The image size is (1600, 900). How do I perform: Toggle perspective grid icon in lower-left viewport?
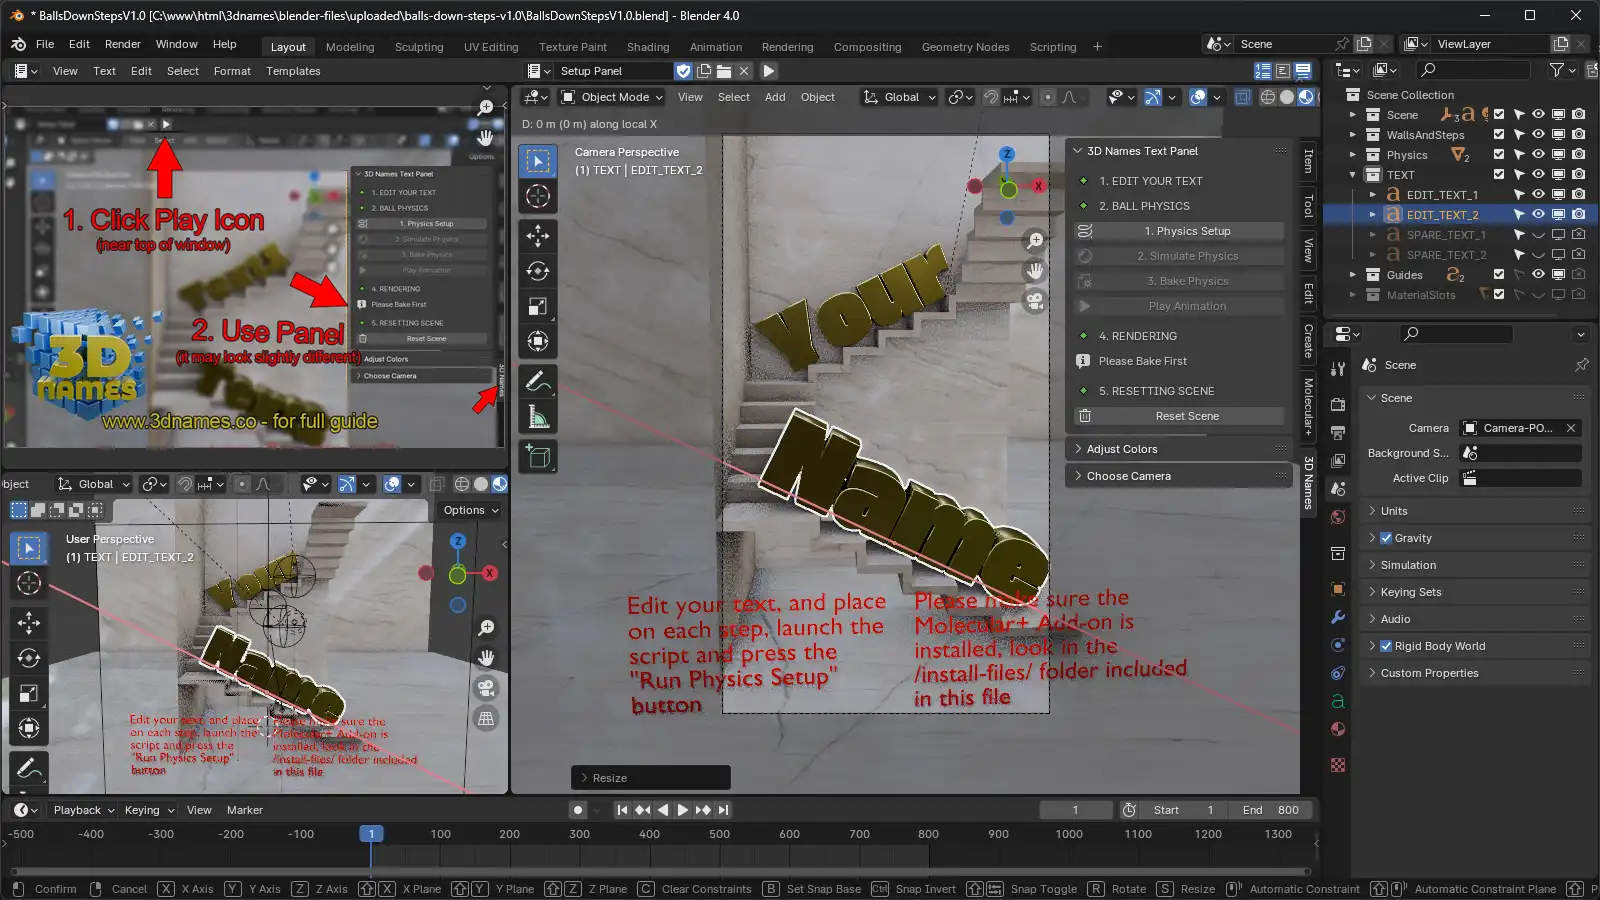(486, 718)
